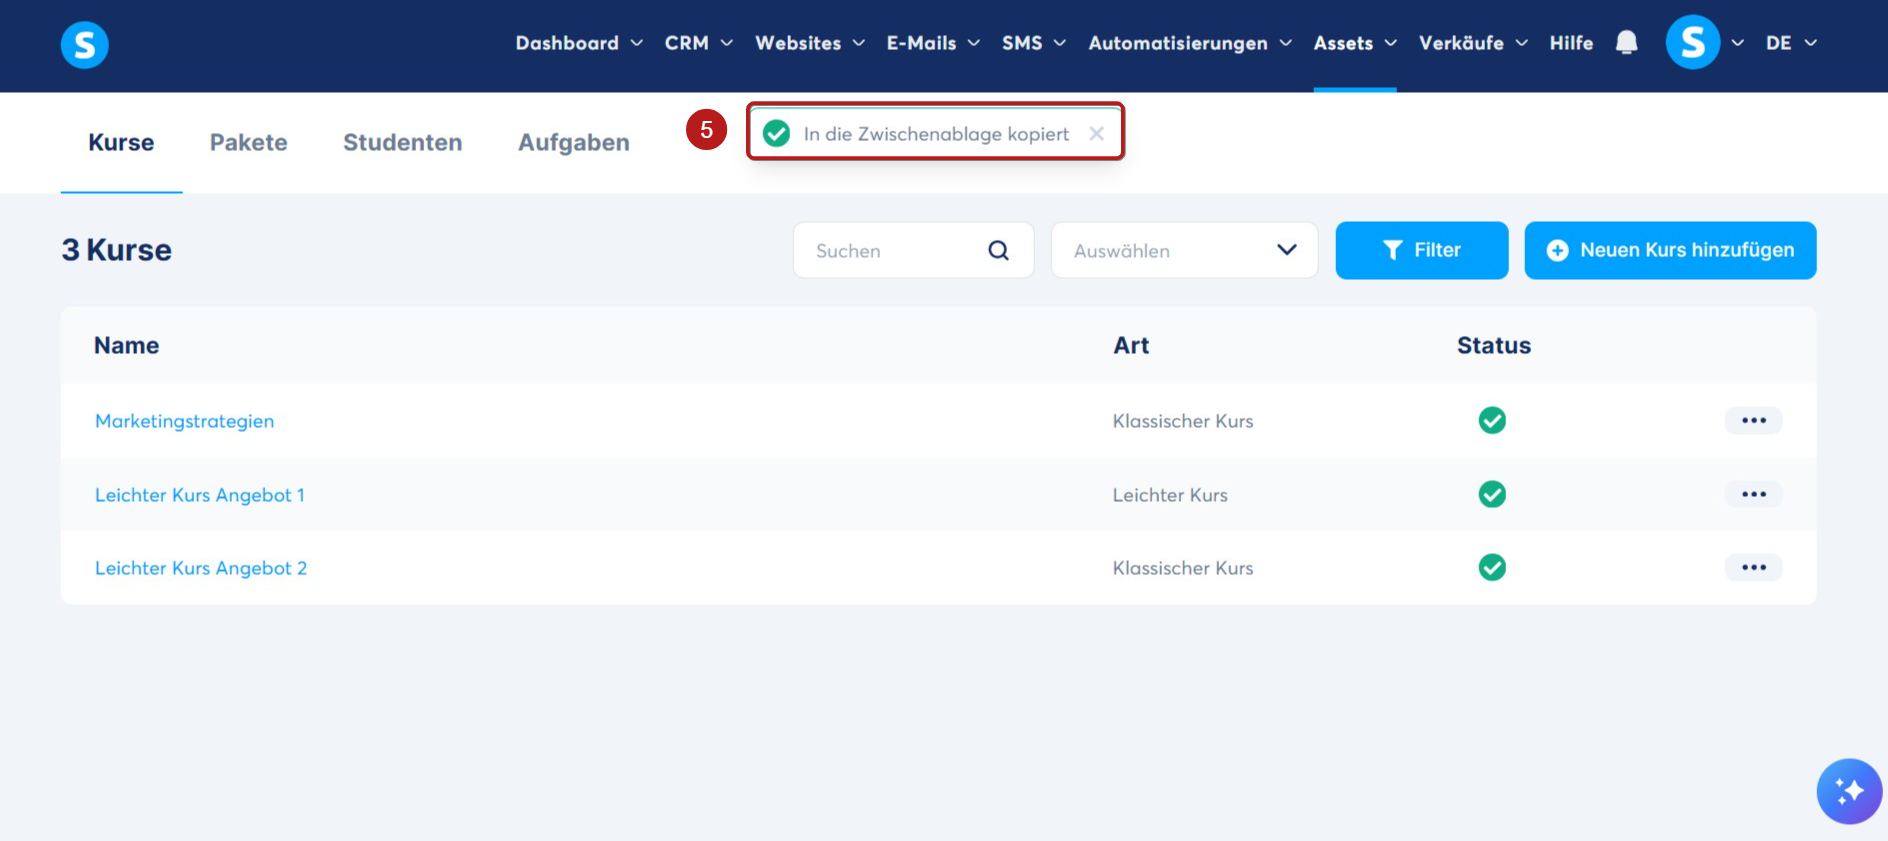Open actions menu for Leichter Kurs Angebot 1
The width and height of the screenshot is (1888, 841).
click(1753, 494)
